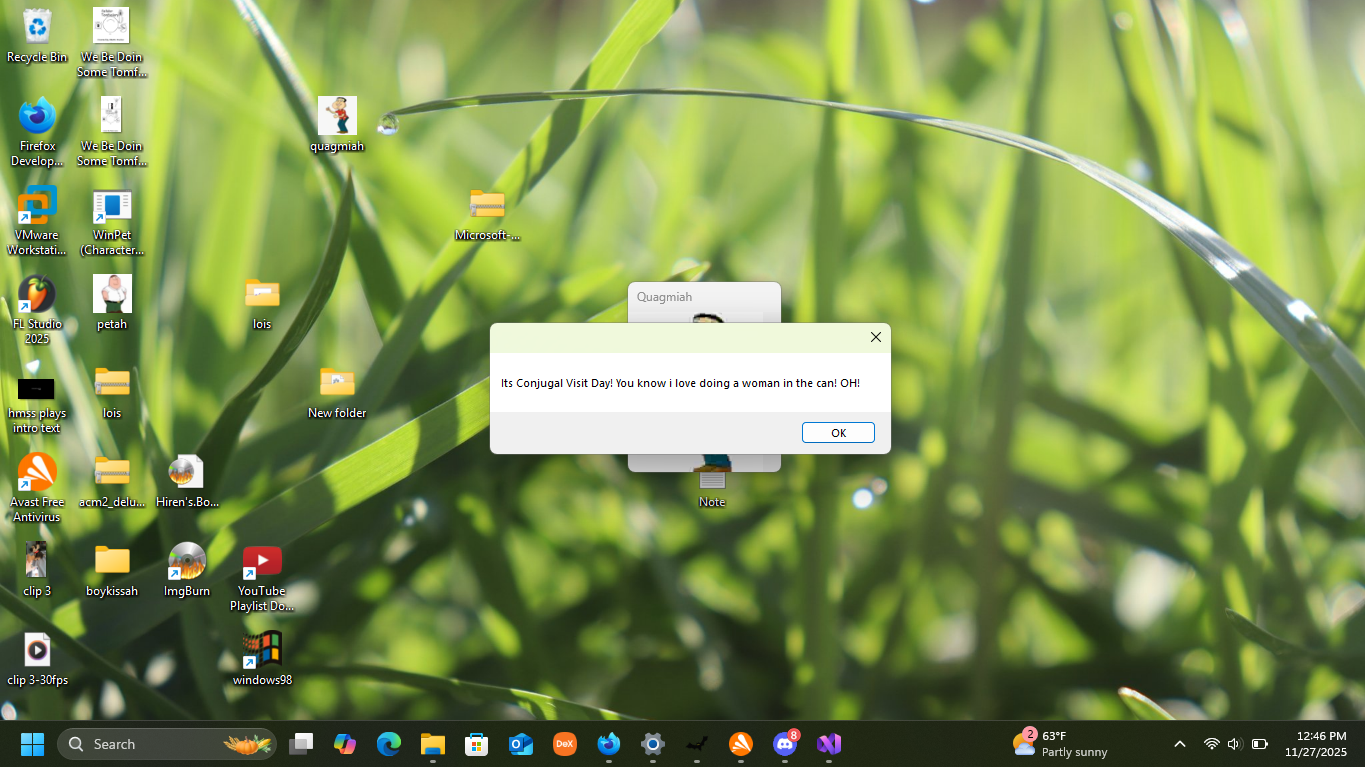Switch to Avast in the taskbar
The image size is (1365, 767).
click(741, 744)
